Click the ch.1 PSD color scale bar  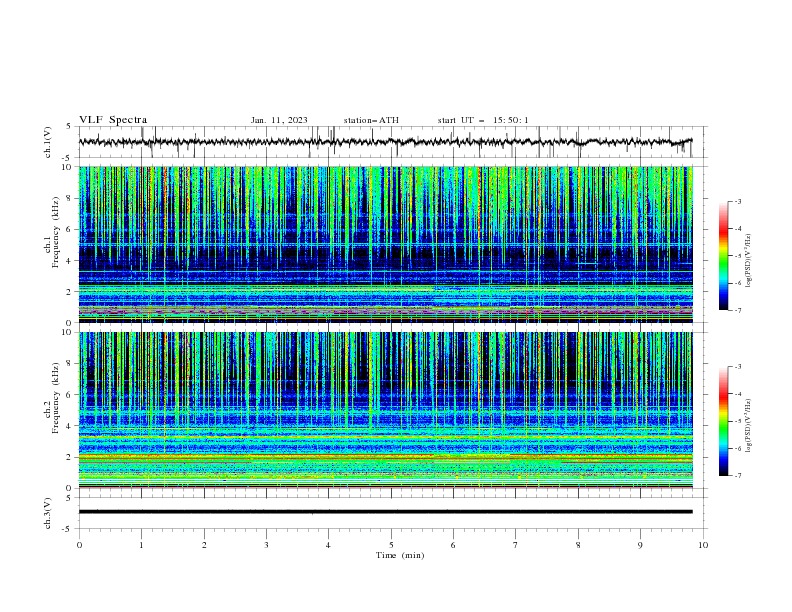723,256
